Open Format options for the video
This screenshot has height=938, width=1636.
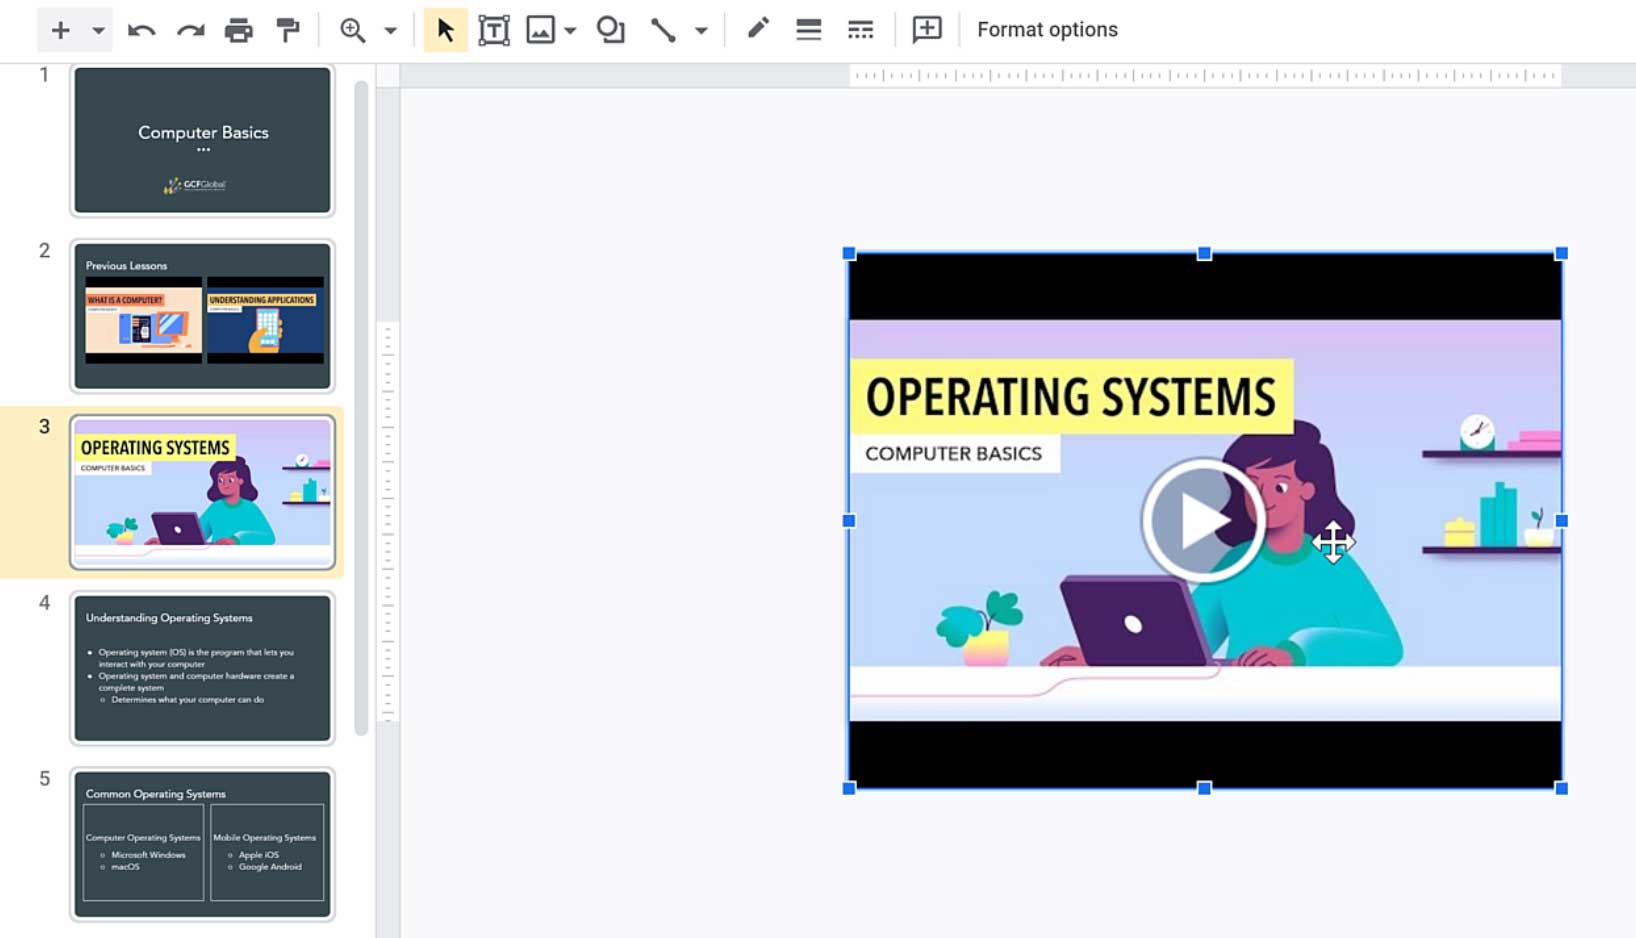pos(1047,29)
